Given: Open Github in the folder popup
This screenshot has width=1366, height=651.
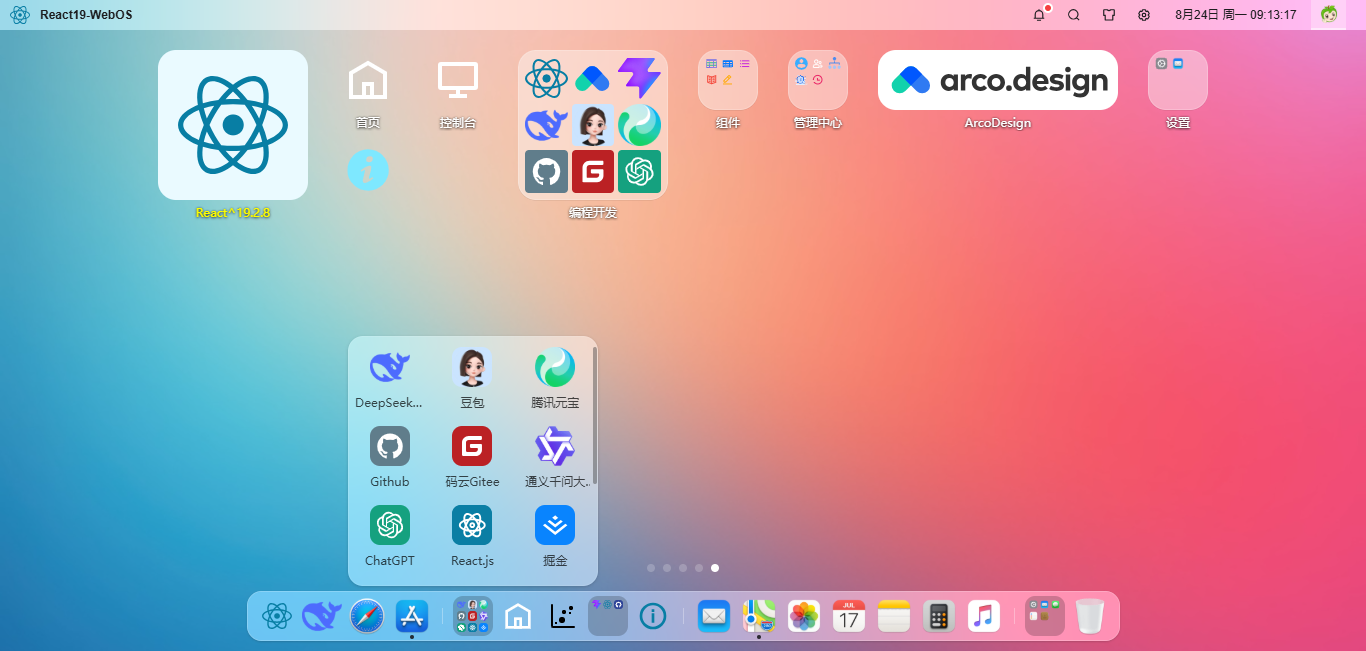Looking at the screenshot, I should 390,446.
